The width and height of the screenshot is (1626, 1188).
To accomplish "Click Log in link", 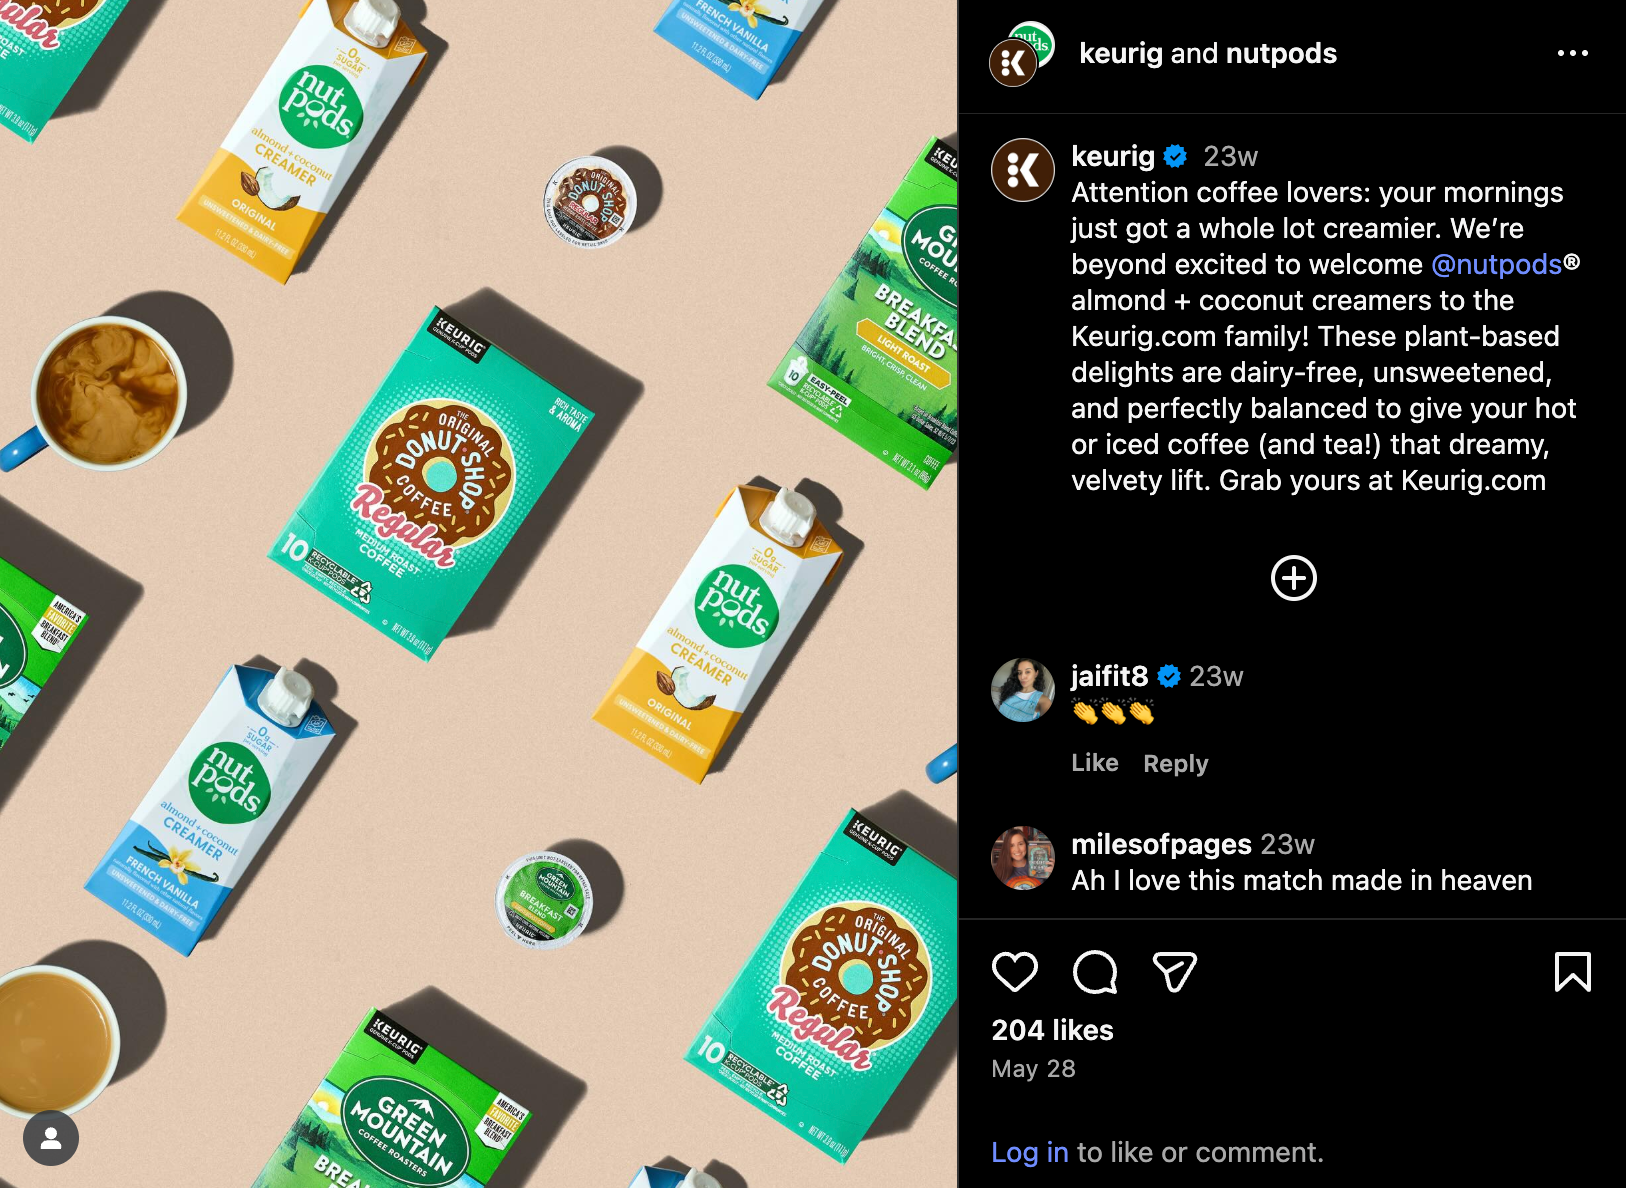I will [1029, 1152].
